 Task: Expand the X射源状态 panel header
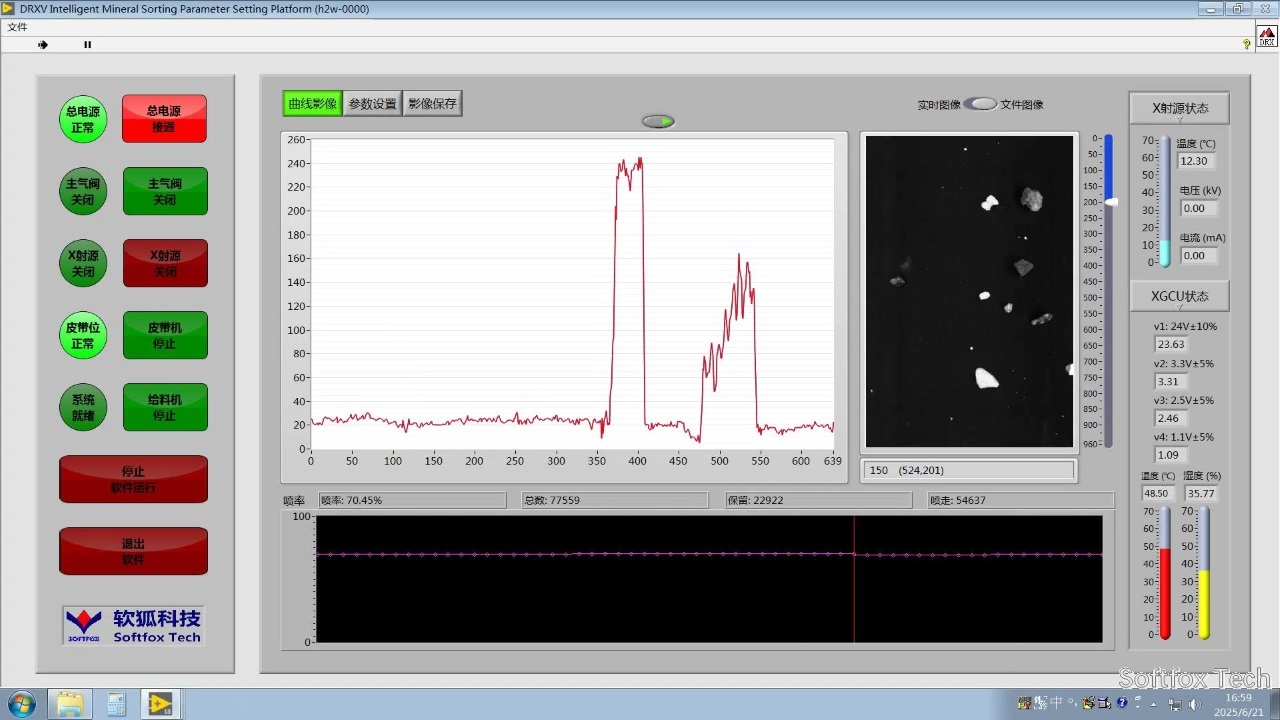click(x=1179, y=108)
